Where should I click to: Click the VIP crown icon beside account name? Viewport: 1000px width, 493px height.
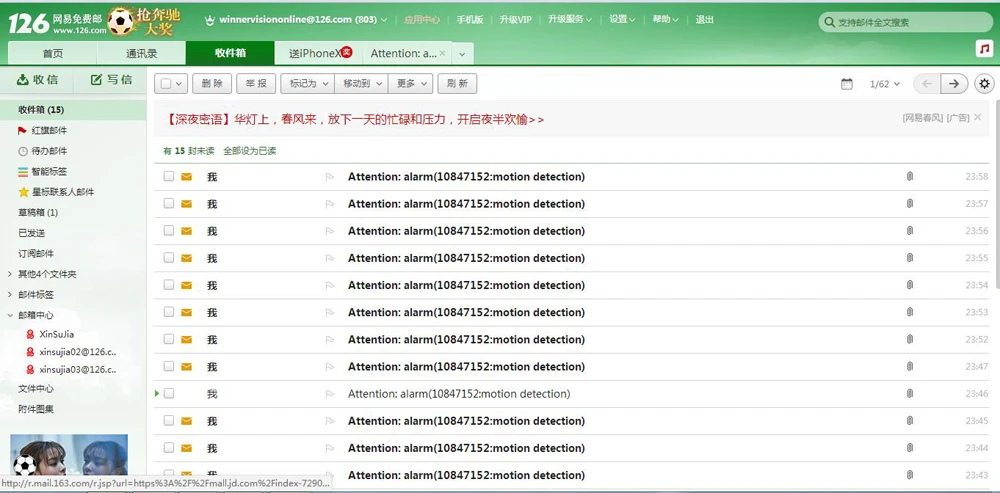pyautogui.click(x=209, y=20)
